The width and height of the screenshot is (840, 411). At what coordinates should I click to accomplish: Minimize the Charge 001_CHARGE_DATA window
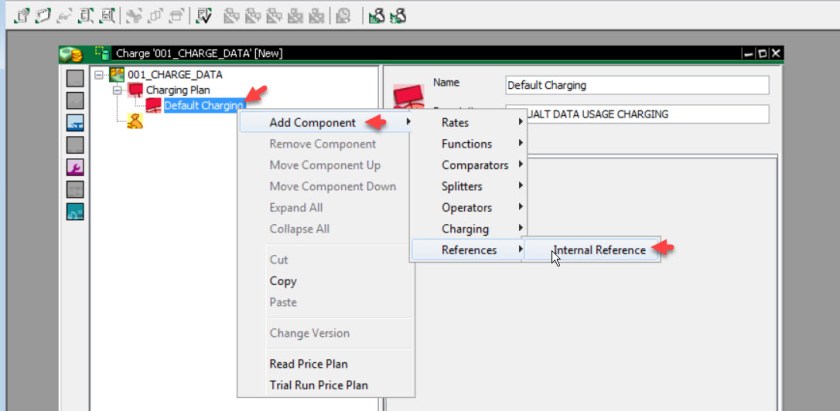749,53
